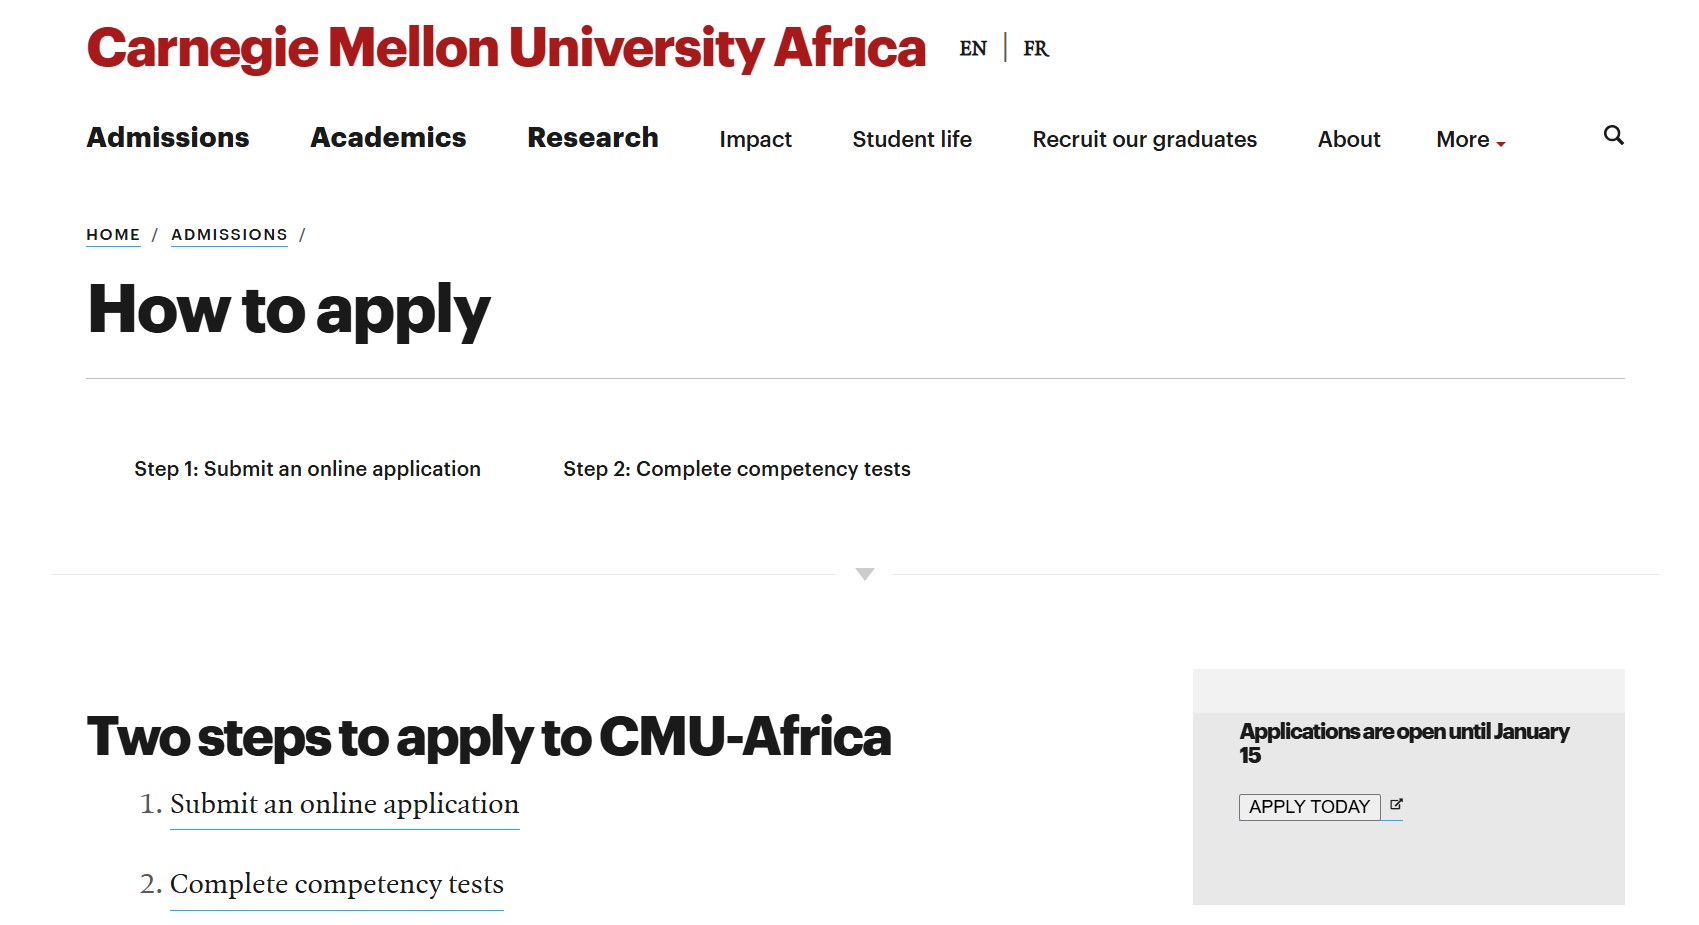The width and height of the screenshot is (1699, 925).
Task: Click the Submit an online application link
Action: coord(344,803)
